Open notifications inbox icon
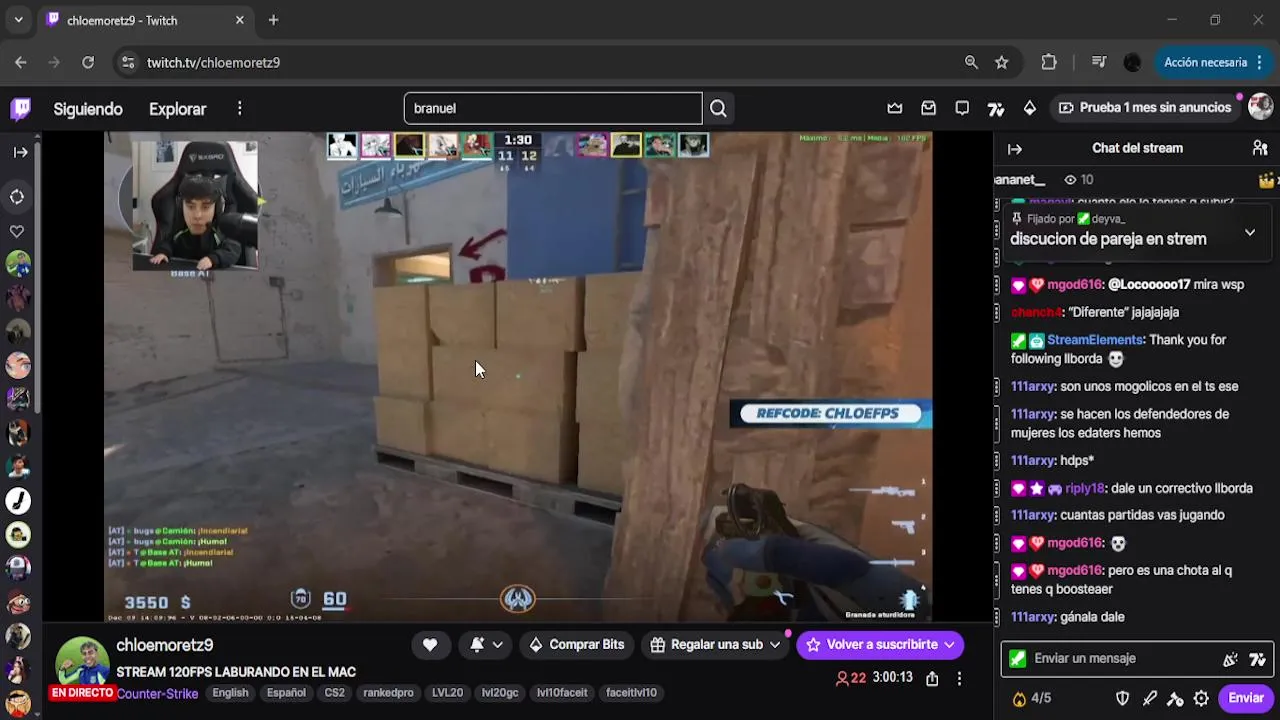The height and width of the screenshot is (720, 1280). coord(929,108)
